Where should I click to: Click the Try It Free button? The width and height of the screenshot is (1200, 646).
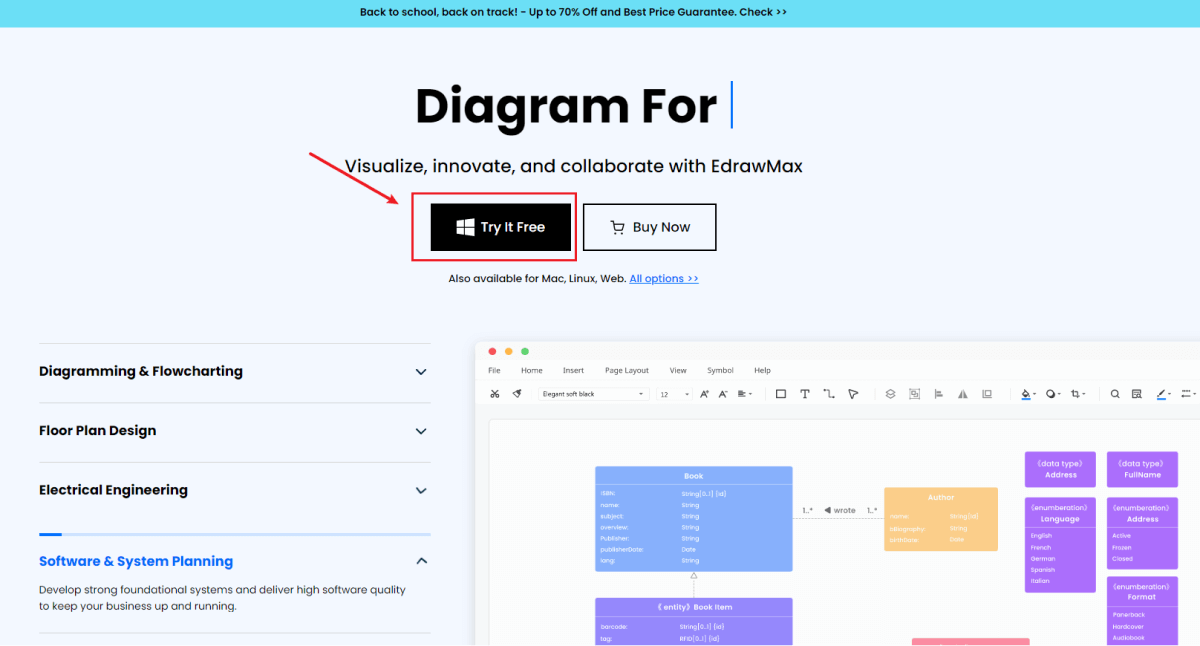coord(501,227)
